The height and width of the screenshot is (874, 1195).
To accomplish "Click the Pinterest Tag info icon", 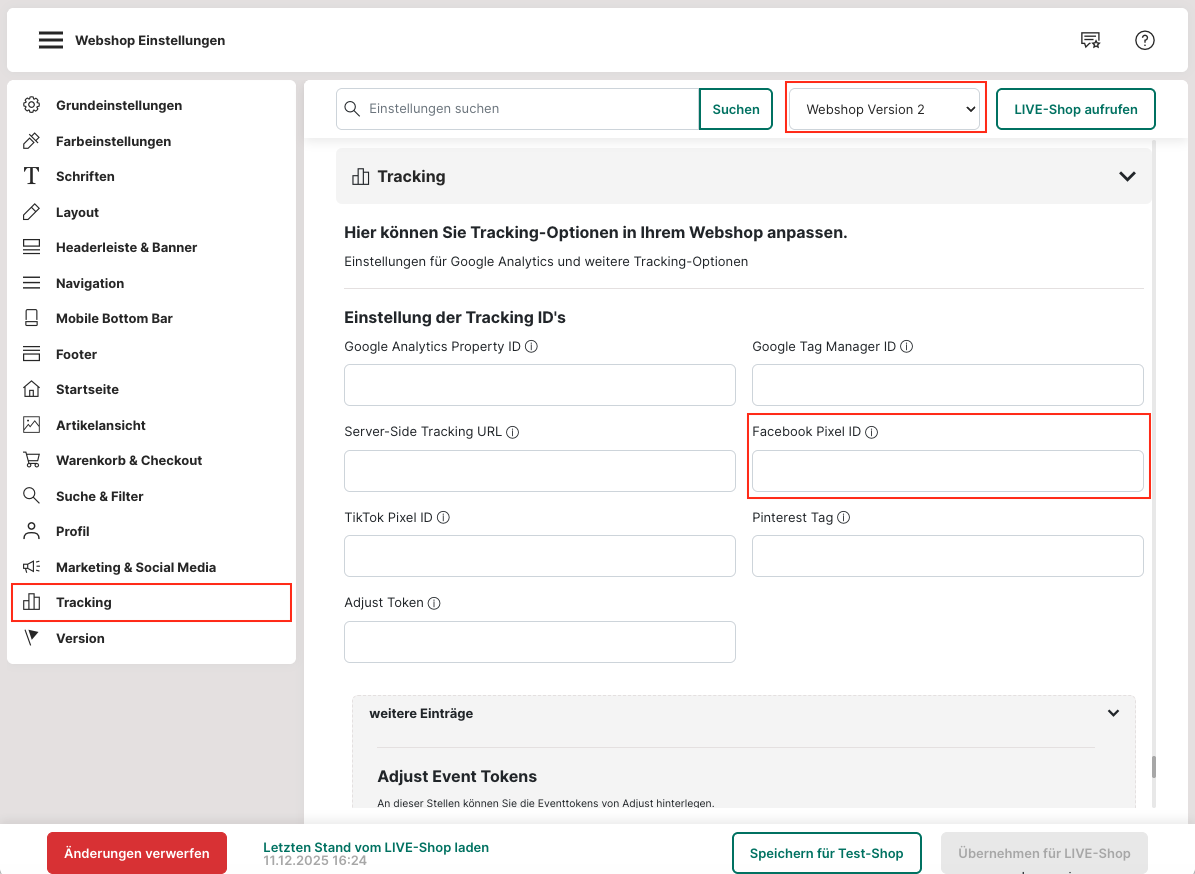I will (843, 518).
